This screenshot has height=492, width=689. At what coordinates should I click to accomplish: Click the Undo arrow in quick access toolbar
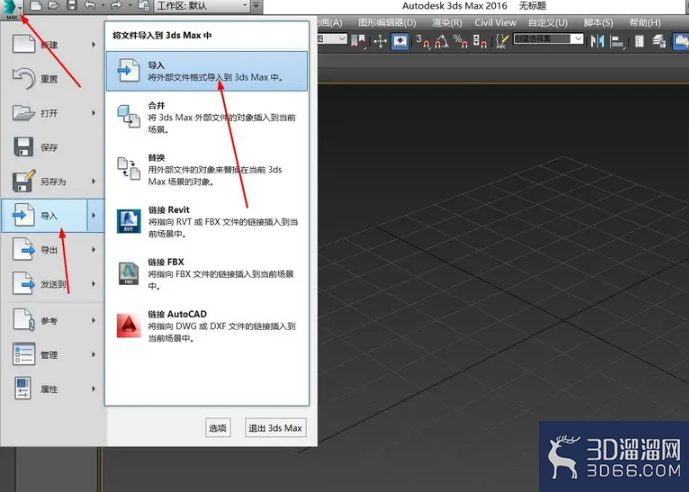[x=90, y=6]
